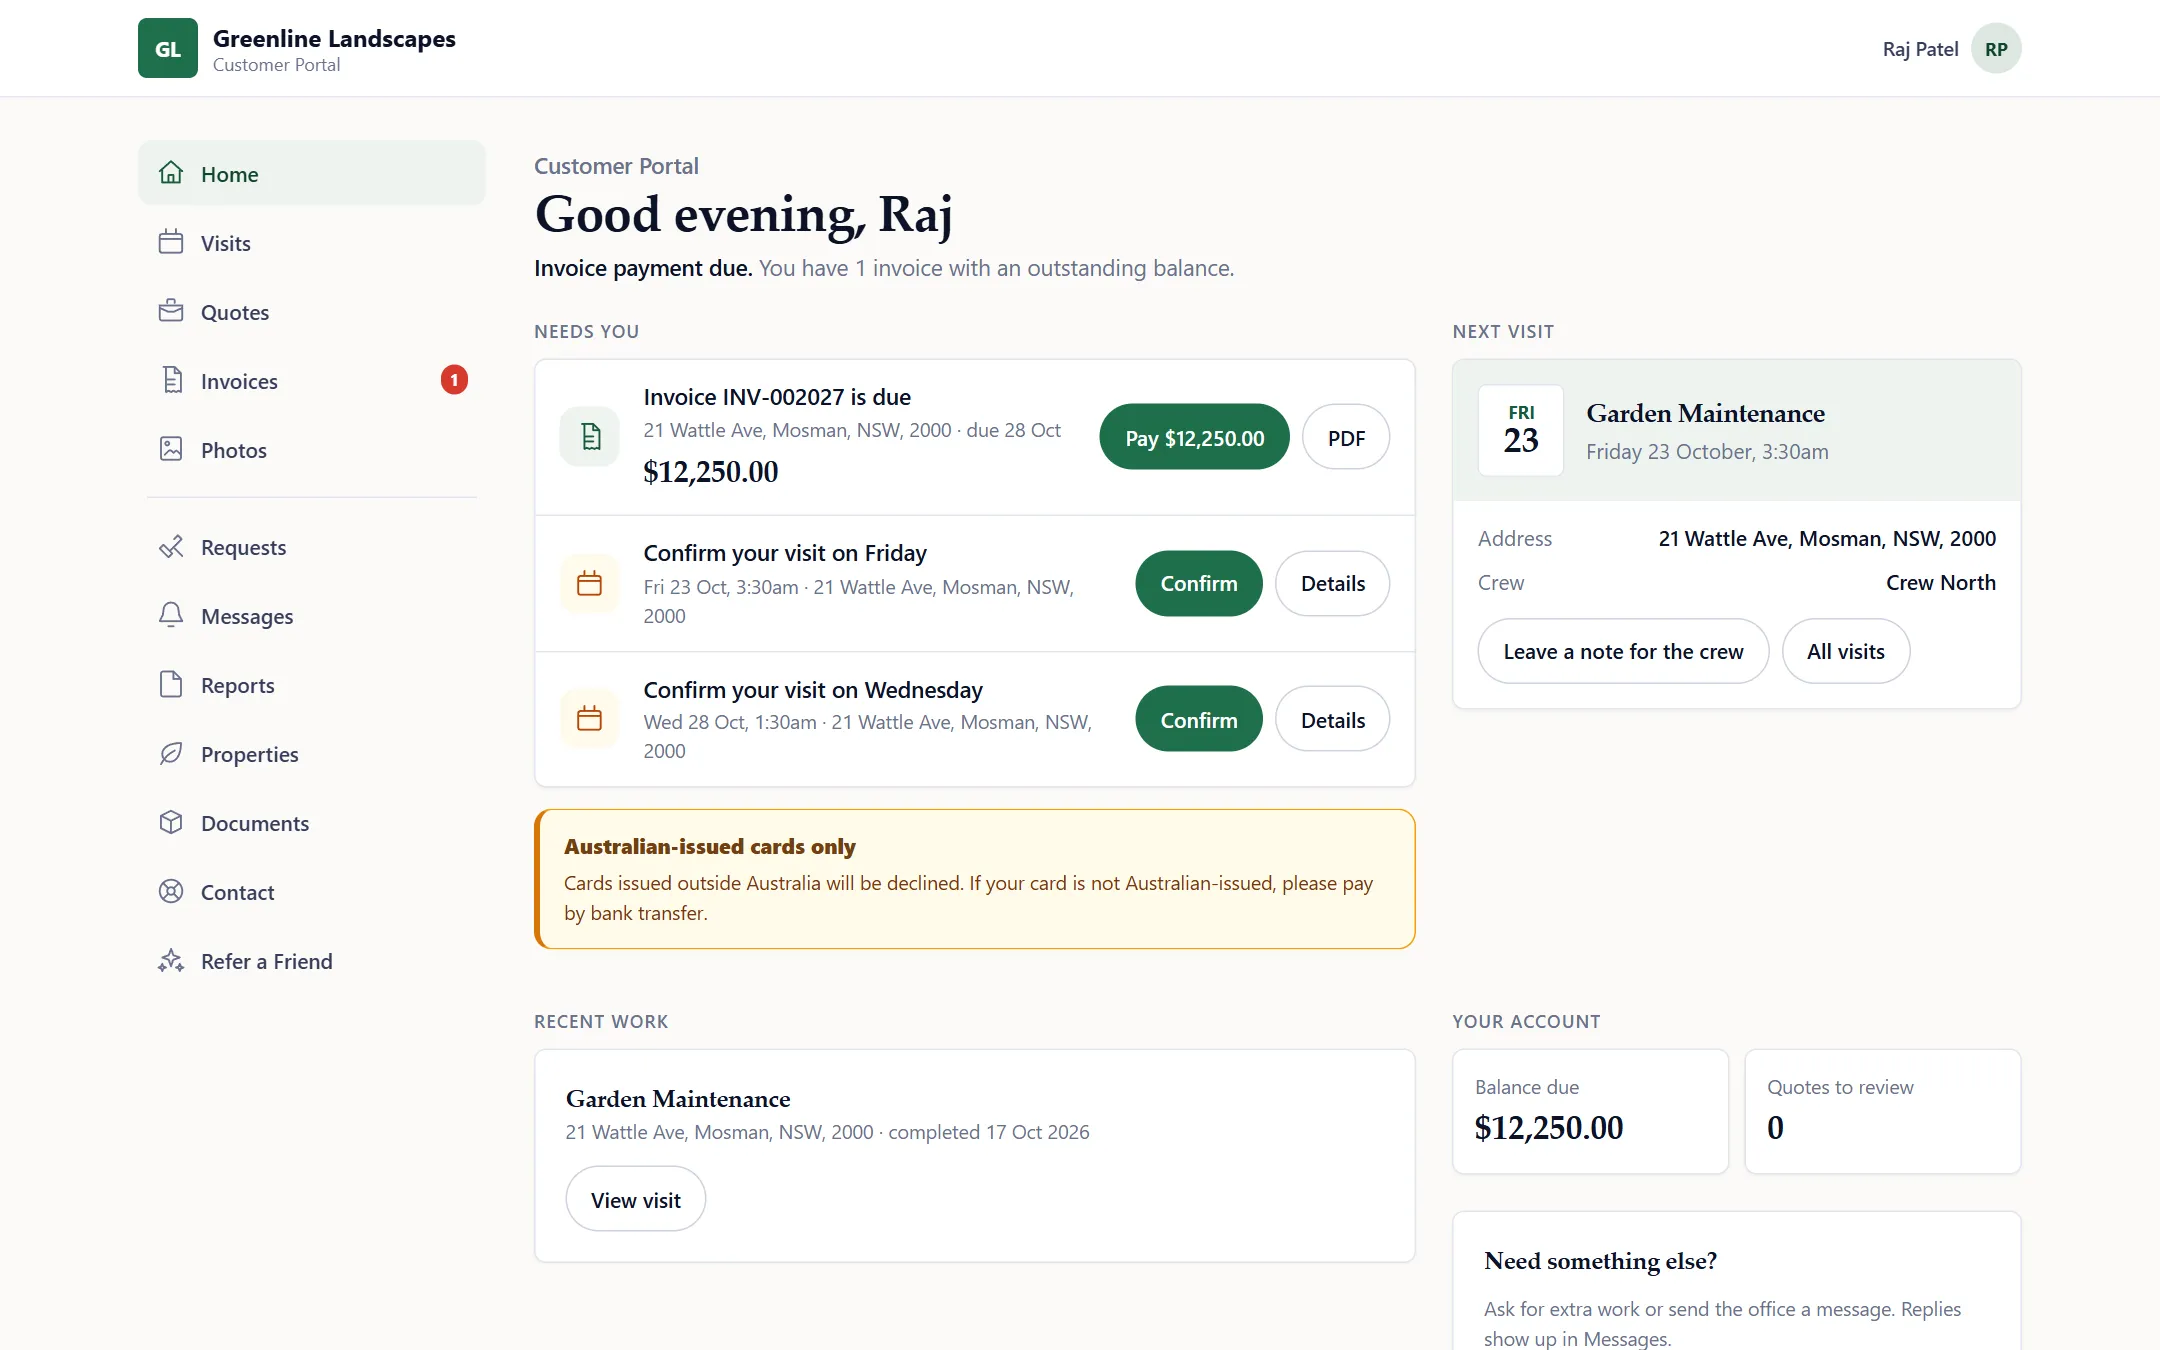The width and height of the screenshot is (2160, 1350).
Task: Open the Messages section label
Action: [x=247, y=616]
